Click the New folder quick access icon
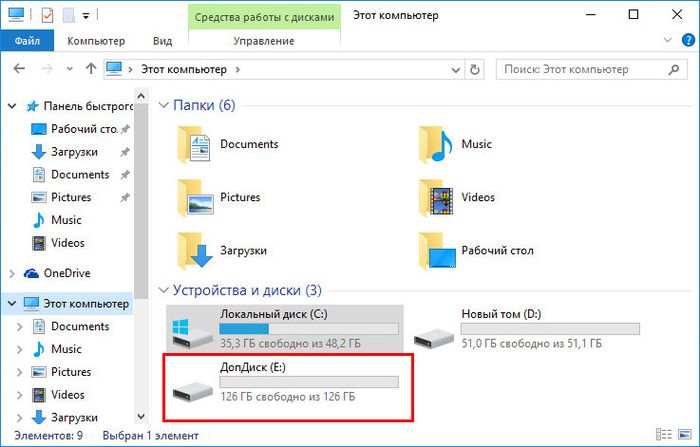Screen dimensions: 700x447 coord(68,15)
